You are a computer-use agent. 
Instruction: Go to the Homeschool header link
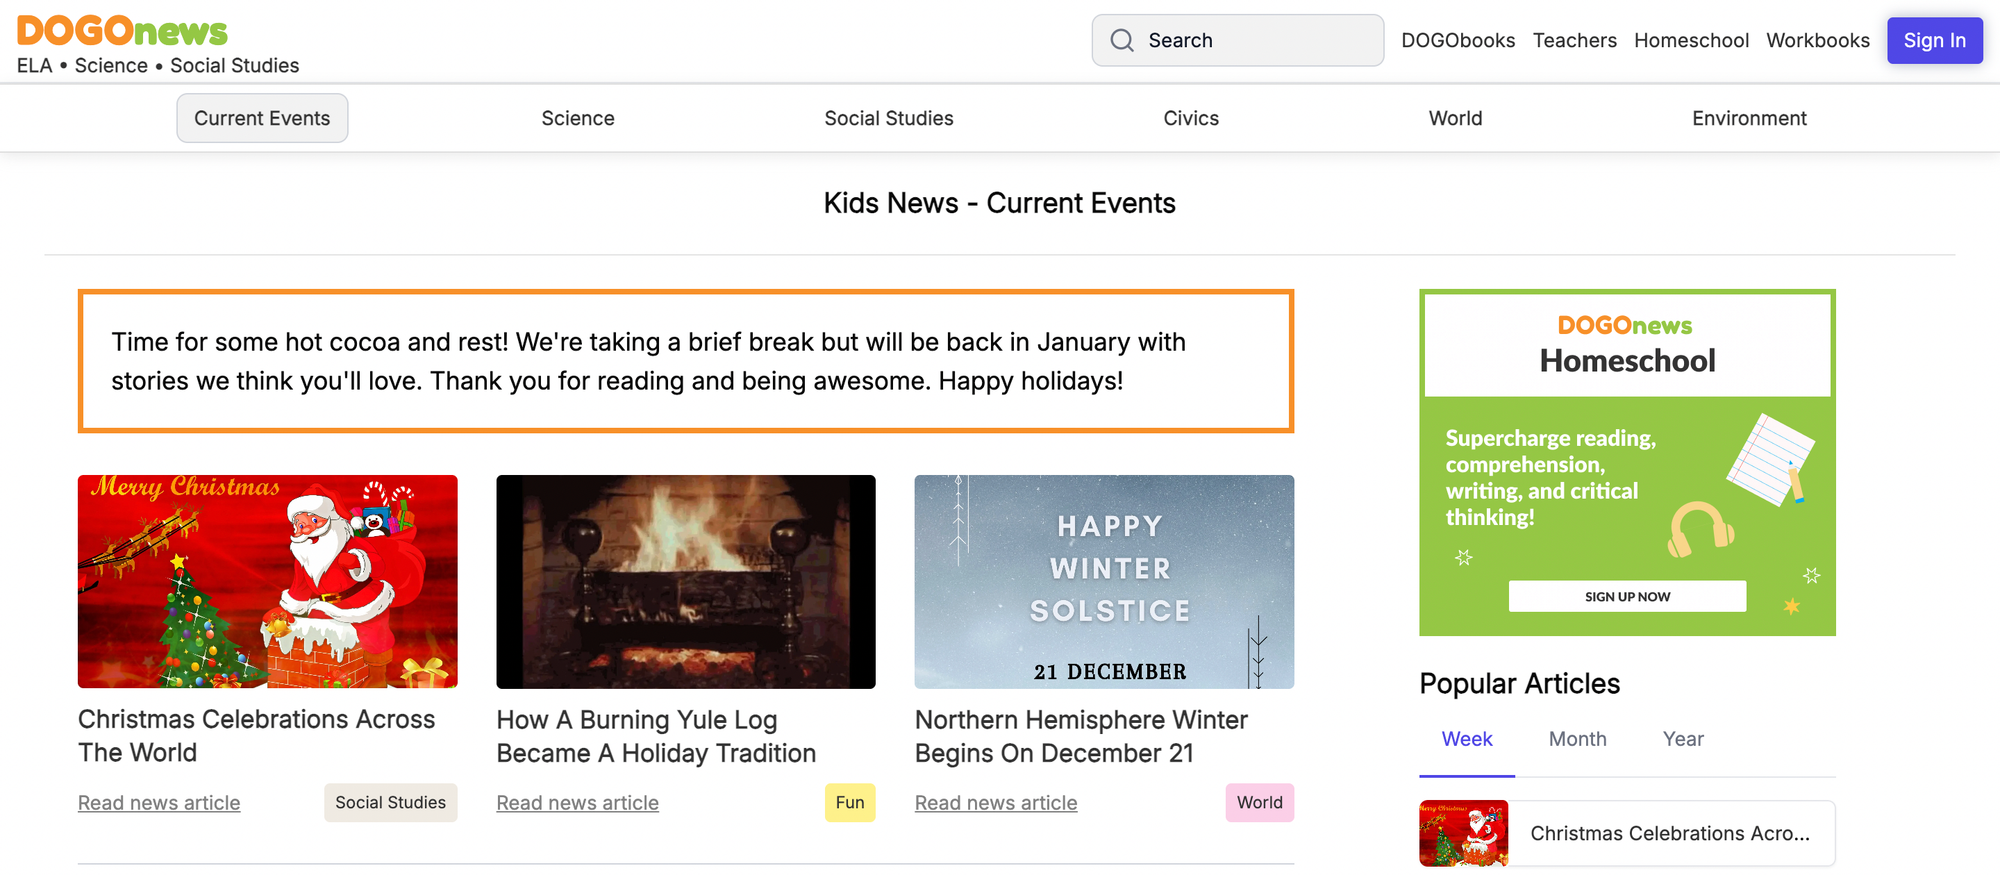(1691, 40)
